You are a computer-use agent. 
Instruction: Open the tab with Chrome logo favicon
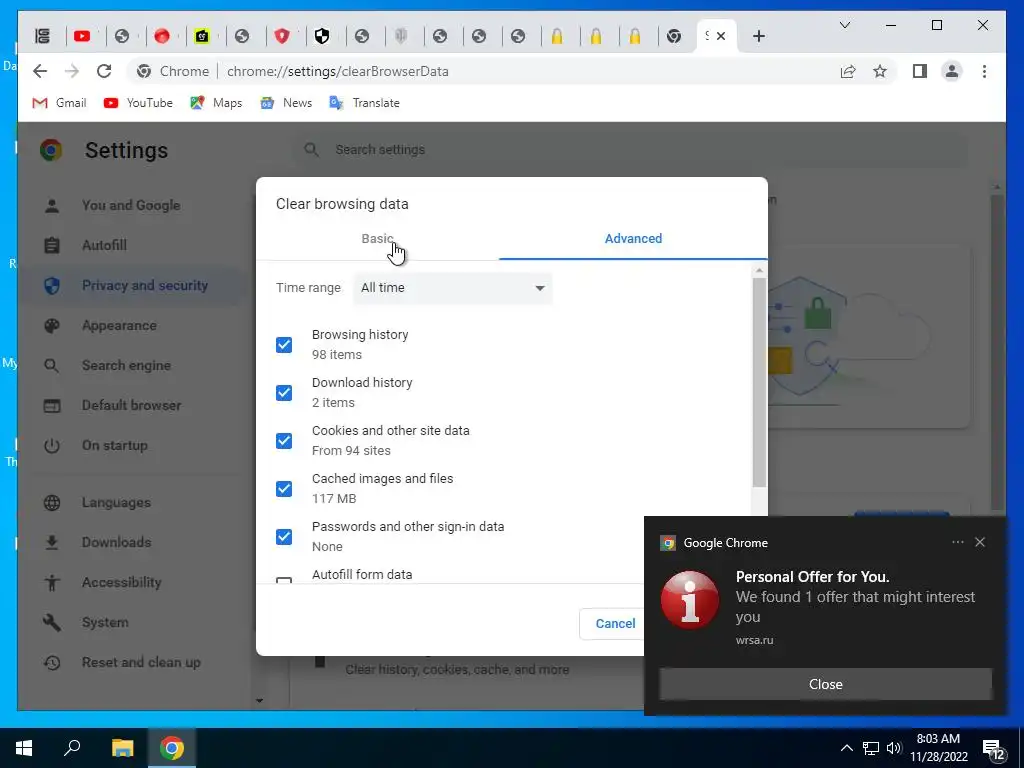[x=674, y=37]
